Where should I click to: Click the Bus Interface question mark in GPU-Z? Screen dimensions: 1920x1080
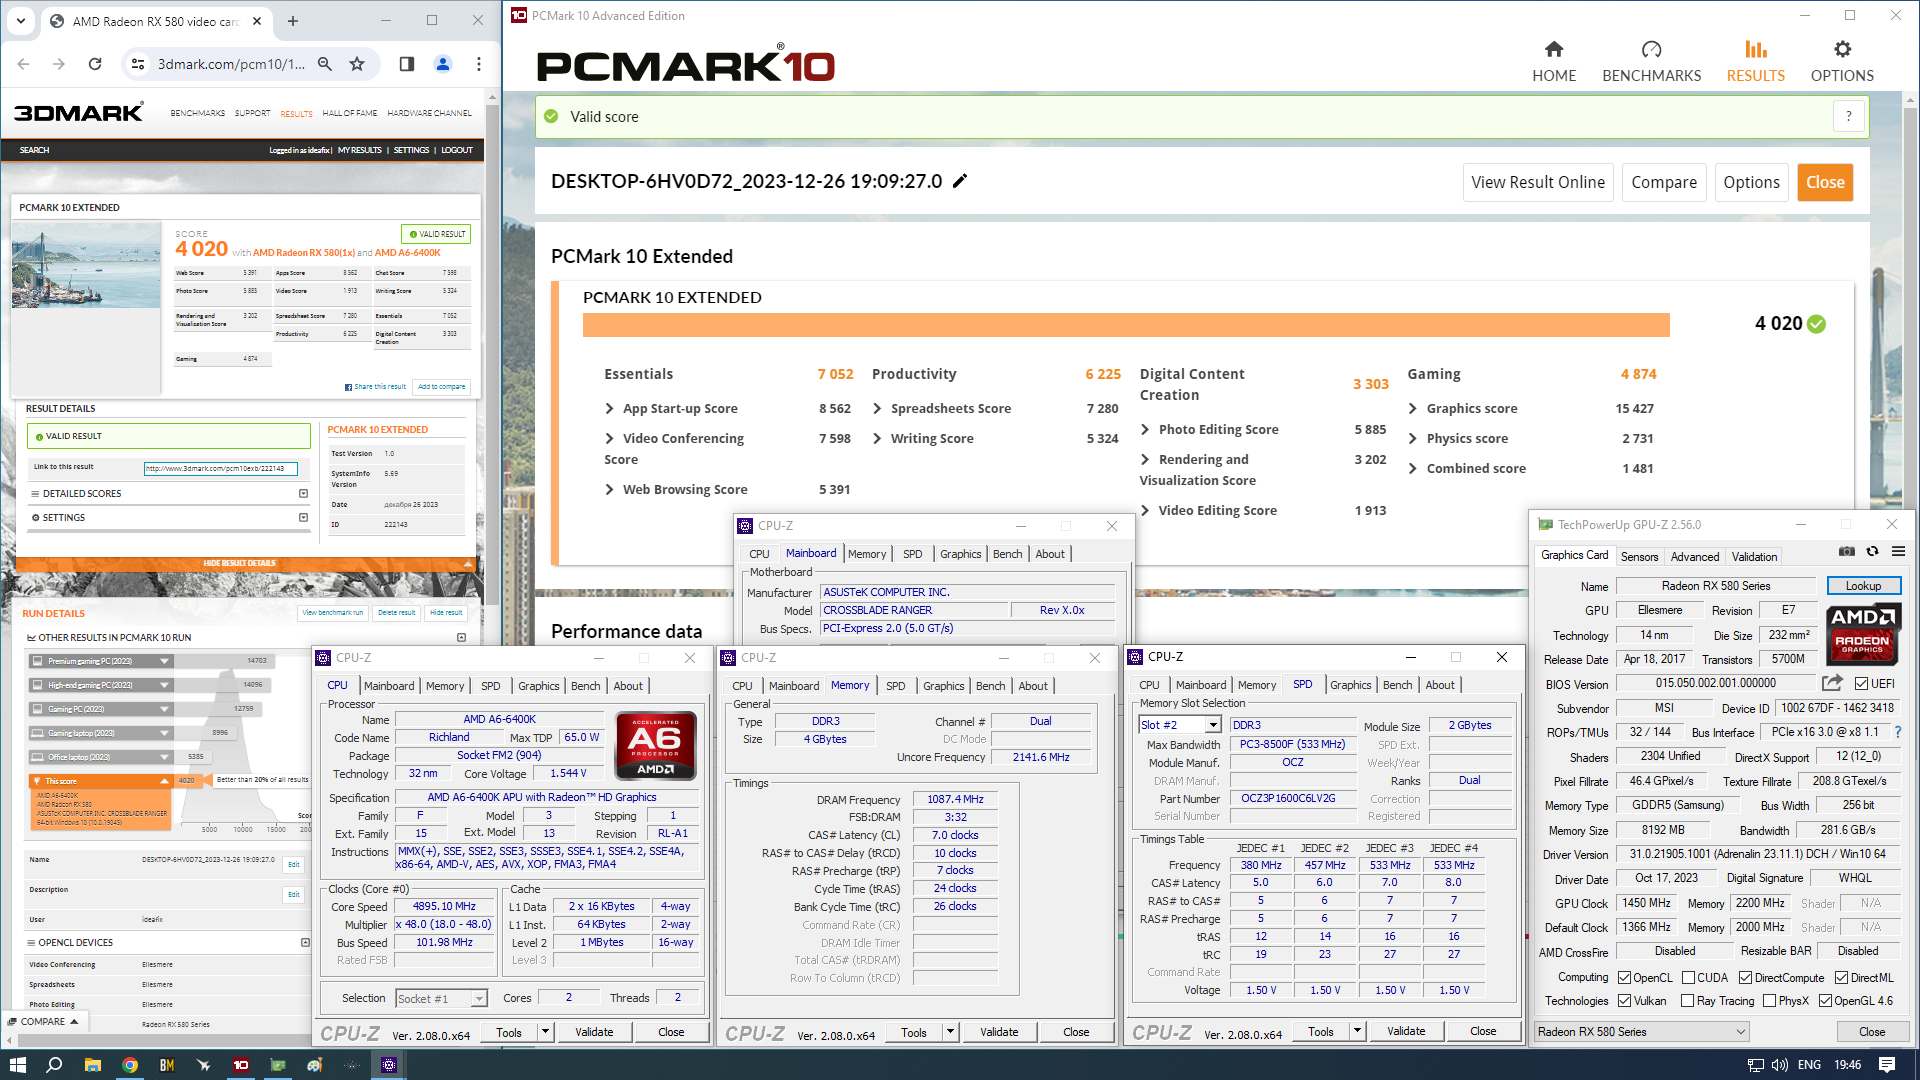[1897, 732]
